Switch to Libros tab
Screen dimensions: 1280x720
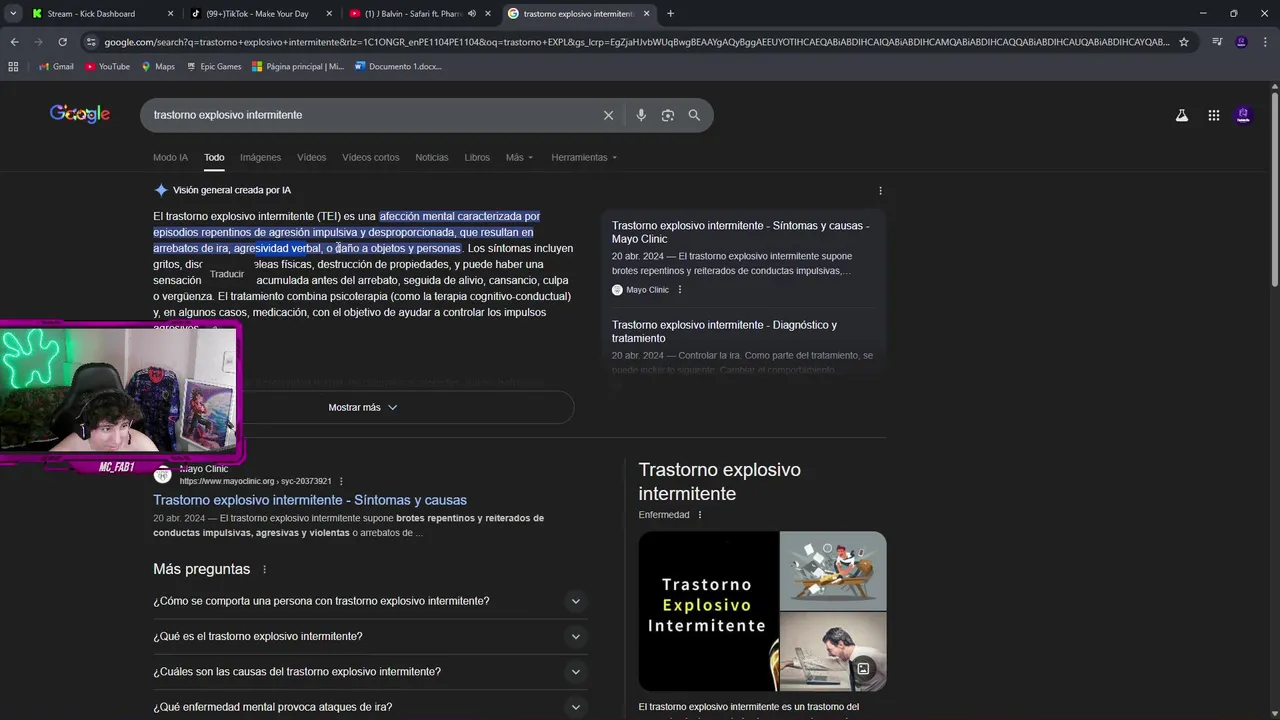(x=477, y=157)
